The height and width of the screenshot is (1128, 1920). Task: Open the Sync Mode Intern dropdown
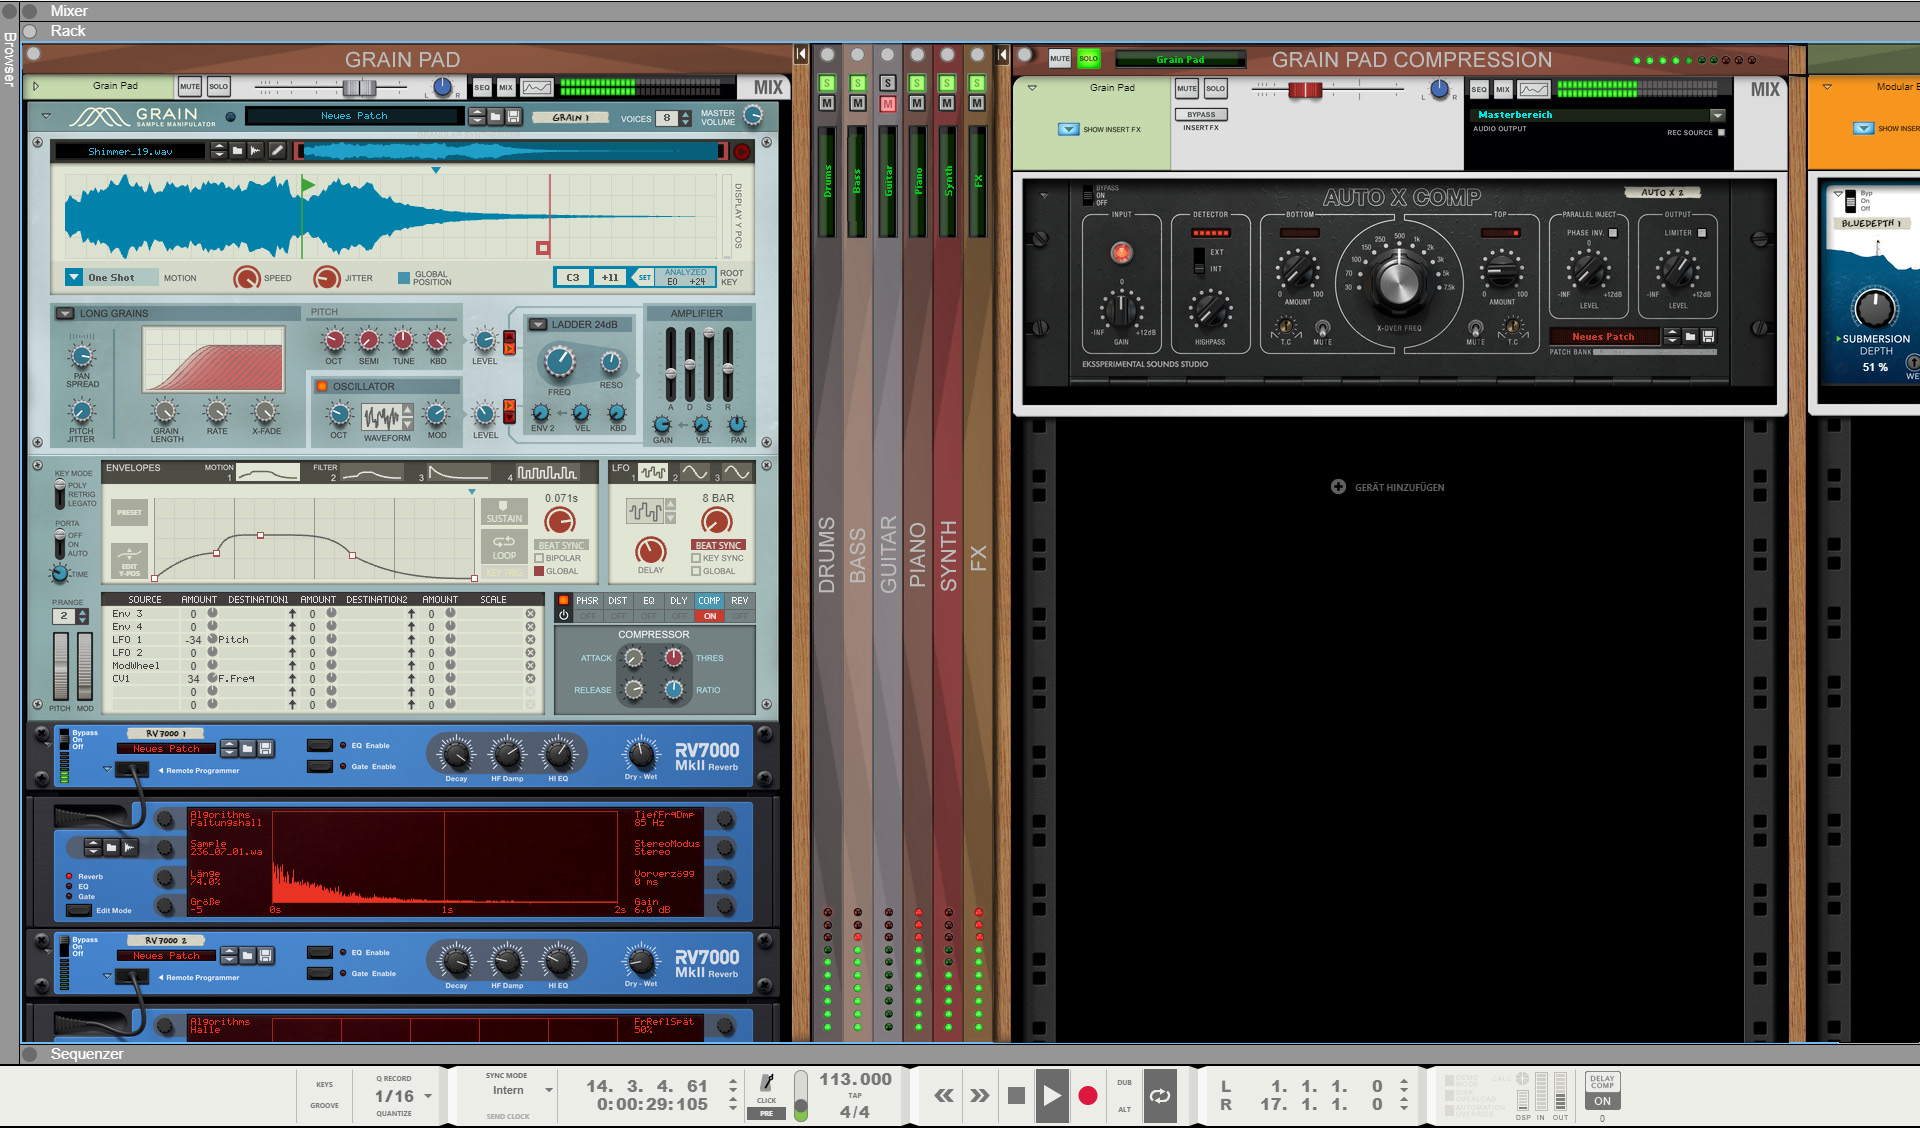click(548, 1090)
